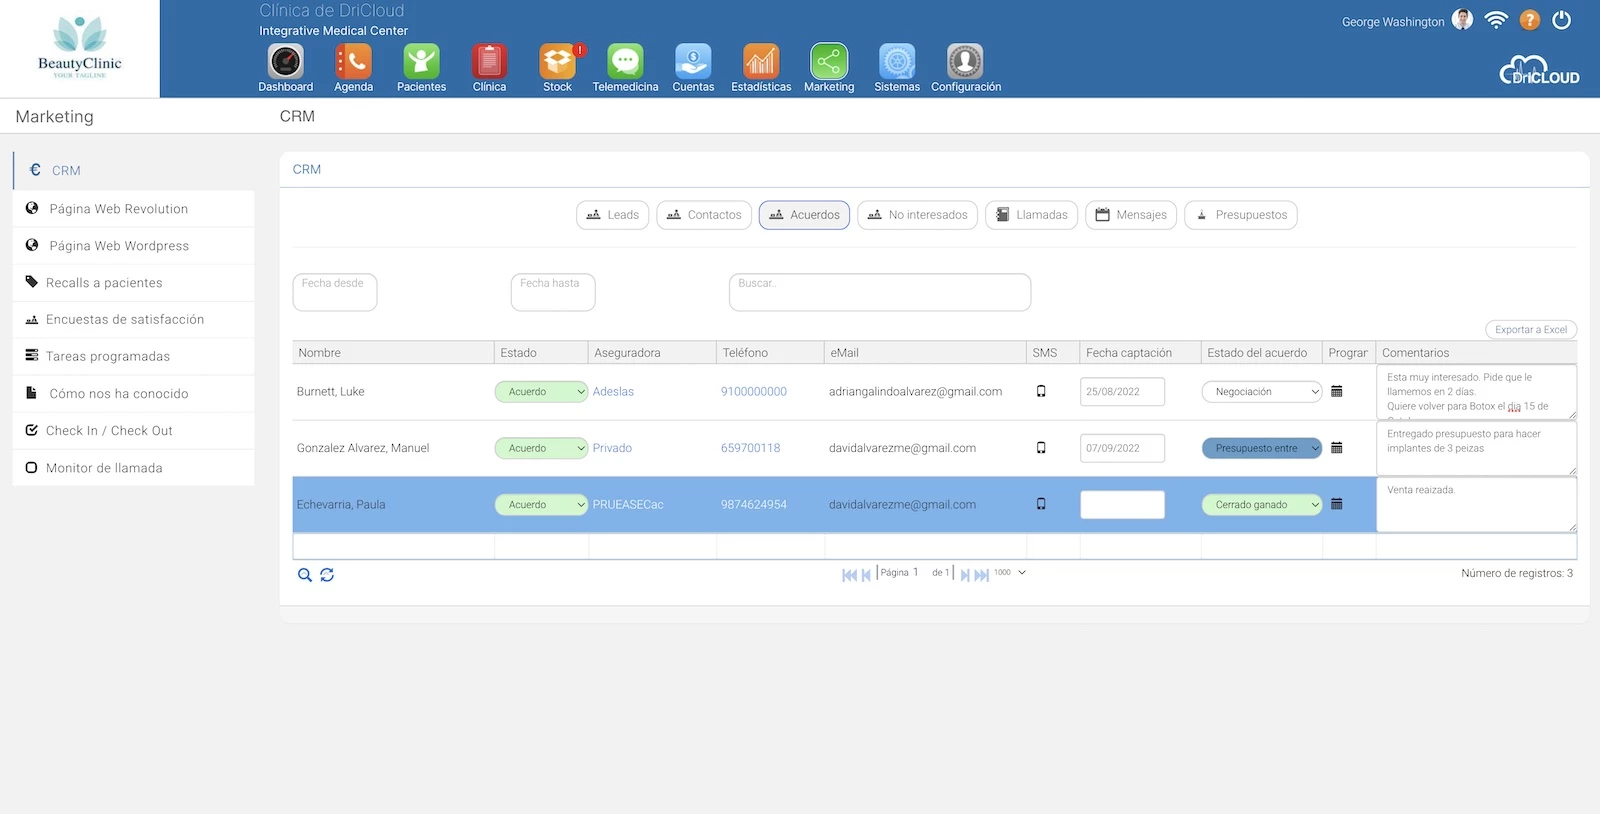
Task: Open the Marketing share icon
Action: coord(829,62)
